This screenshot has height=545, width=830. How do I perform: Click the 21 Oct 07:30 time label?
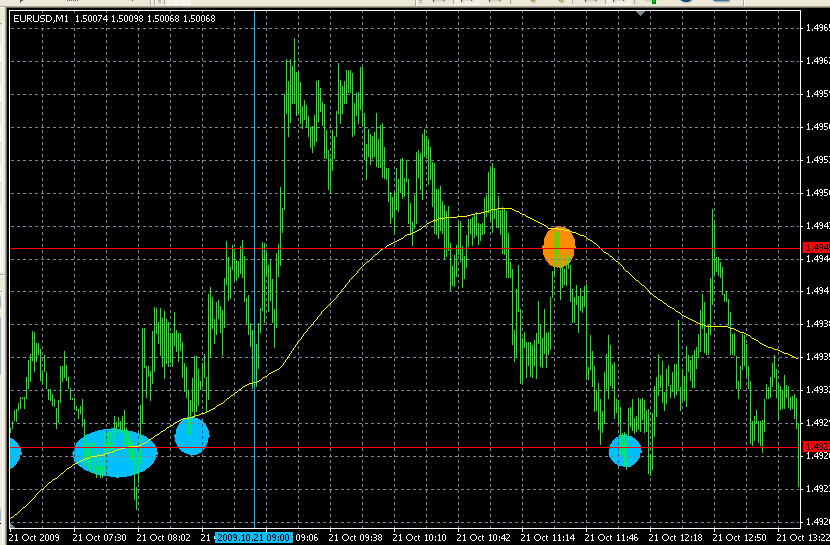[101, 537]
